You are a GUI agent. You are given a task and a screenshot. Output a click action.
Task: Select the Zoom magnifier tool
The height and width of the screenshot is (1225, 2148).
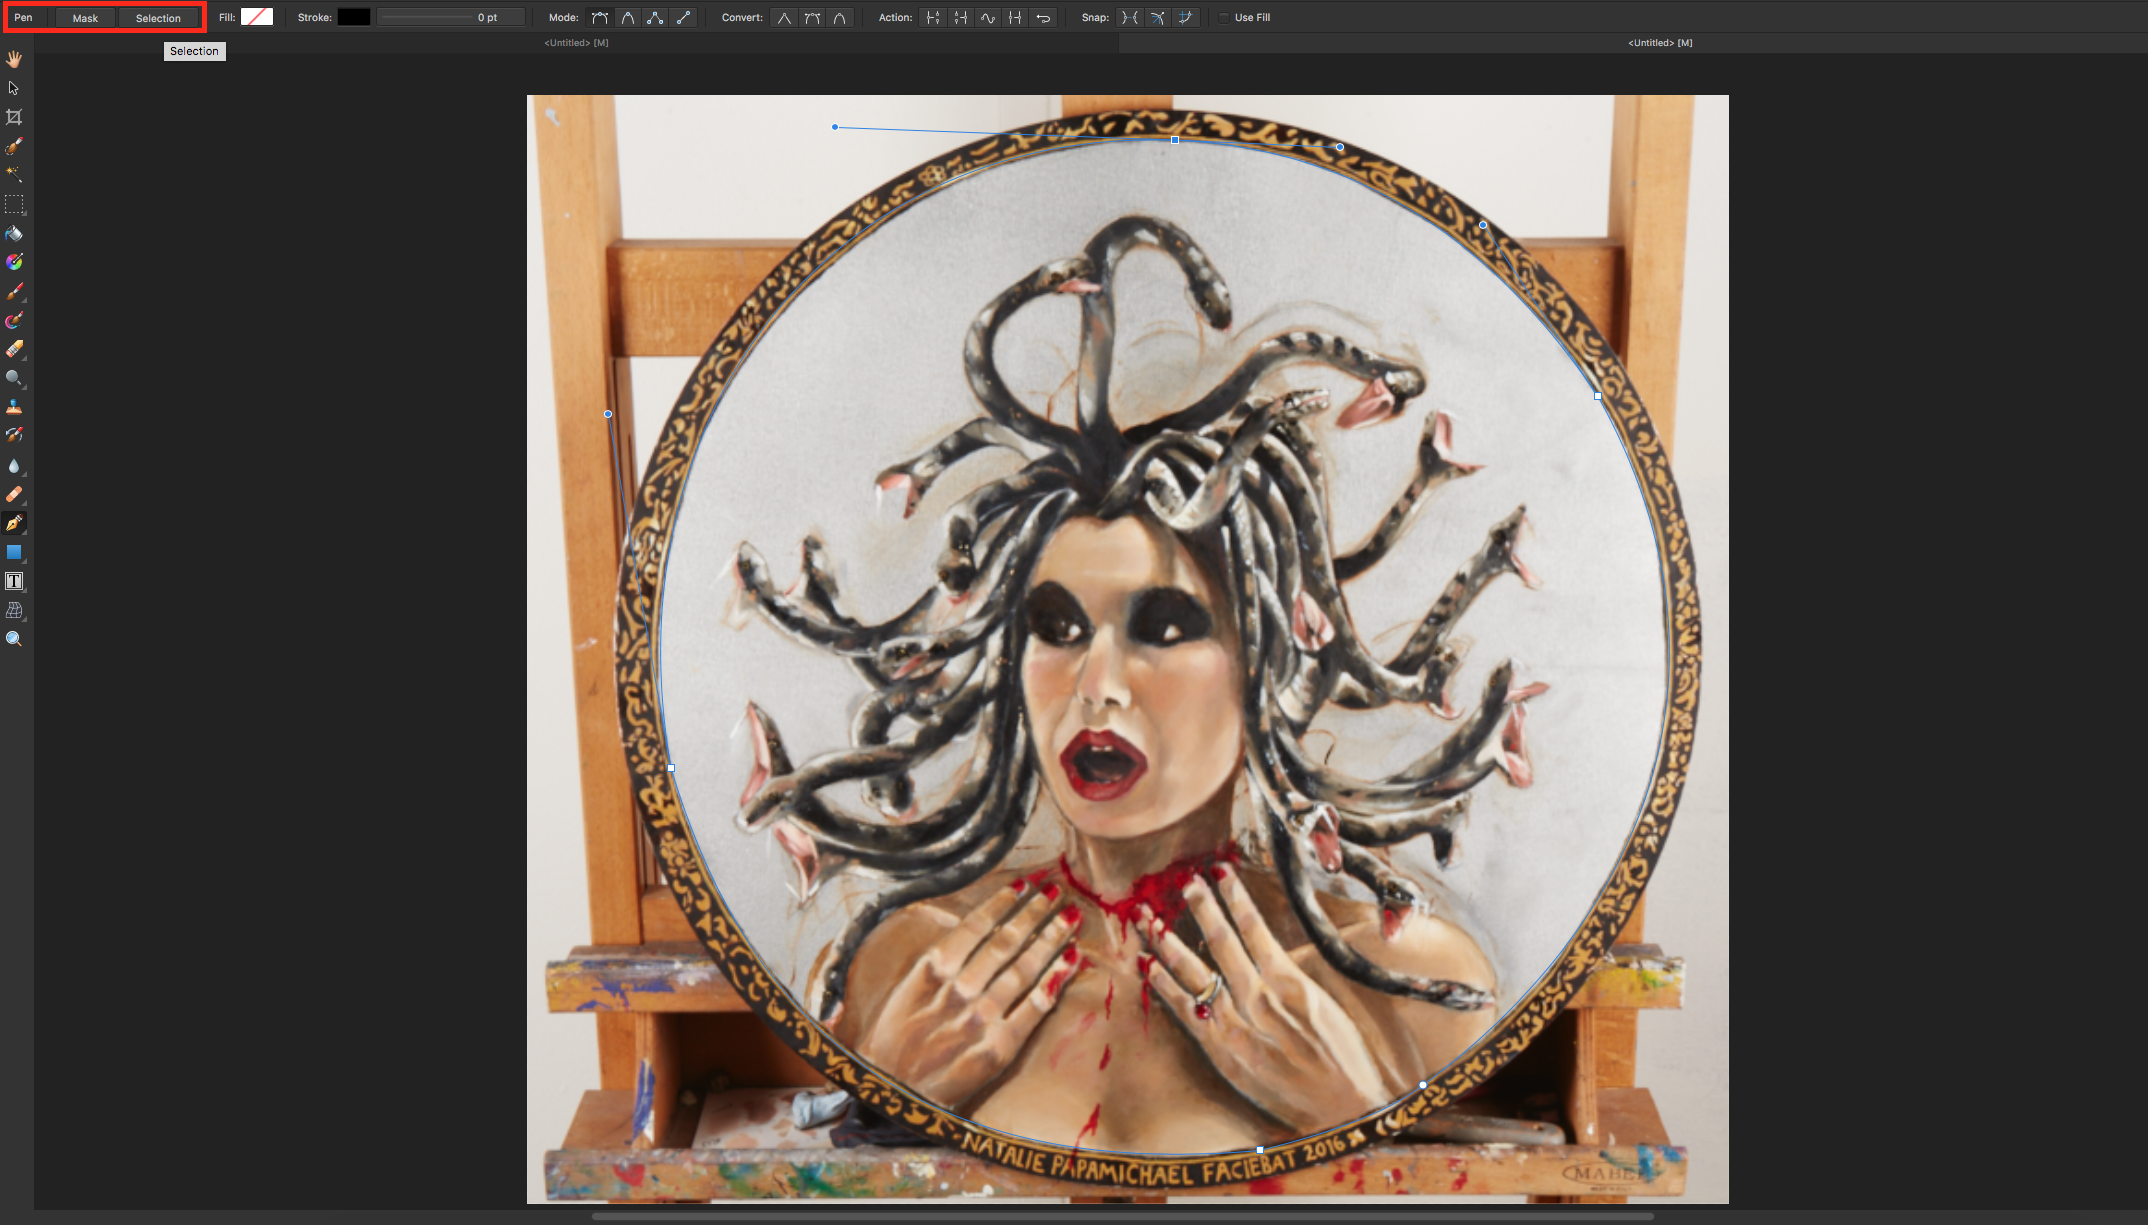pyautogui.click(x=14, y=639)
